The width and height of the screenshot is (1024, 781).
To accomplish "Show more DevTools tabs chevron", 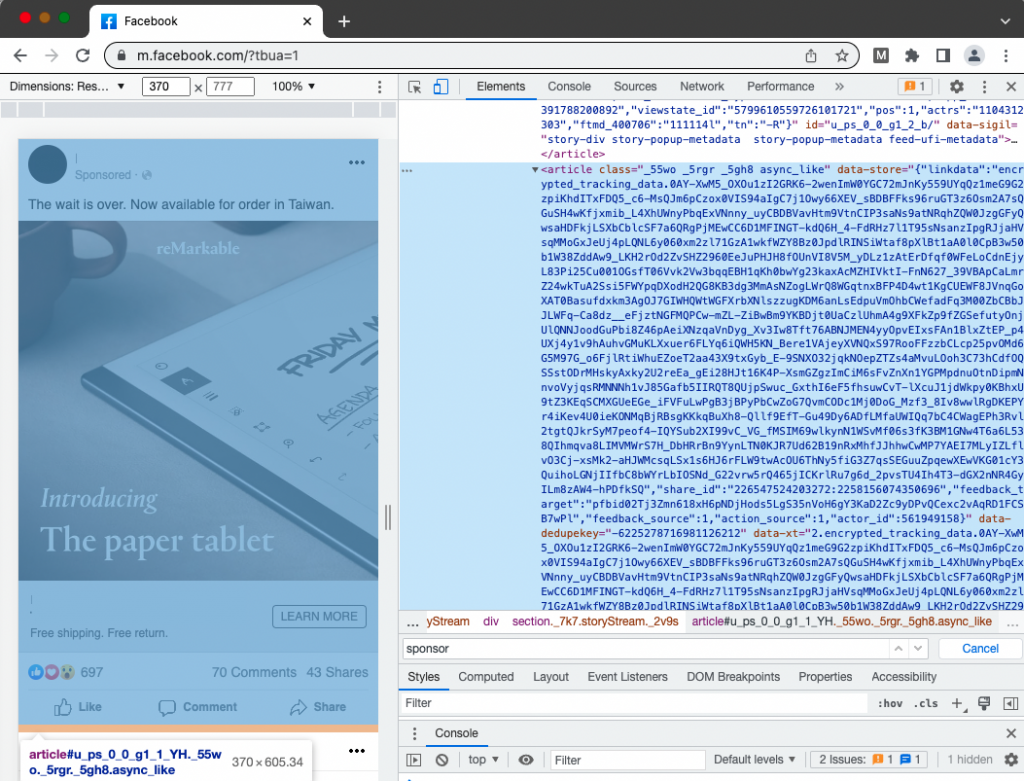I will click(839, 86).
